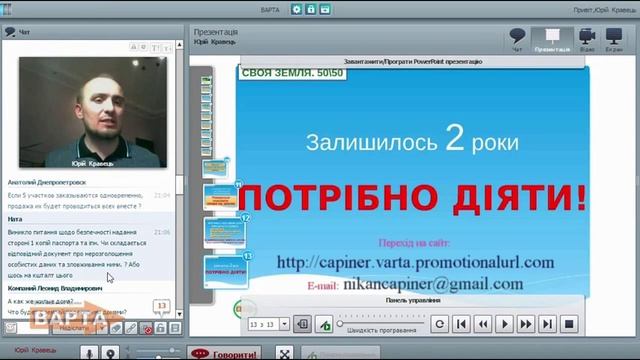This screenshot has width=640, height=360.
Task: Click the ВАРТА title in the top bar
Action: pos(270,10)
